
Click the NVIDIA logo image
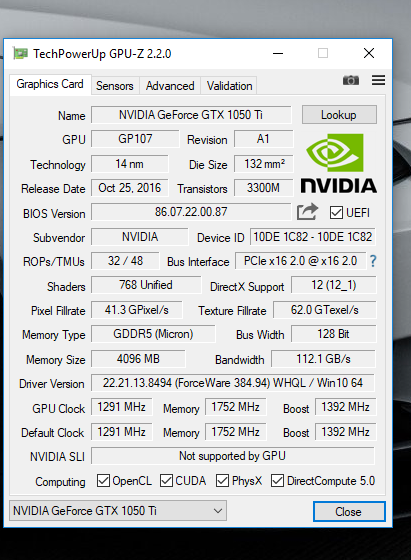[x=339, y=164]
